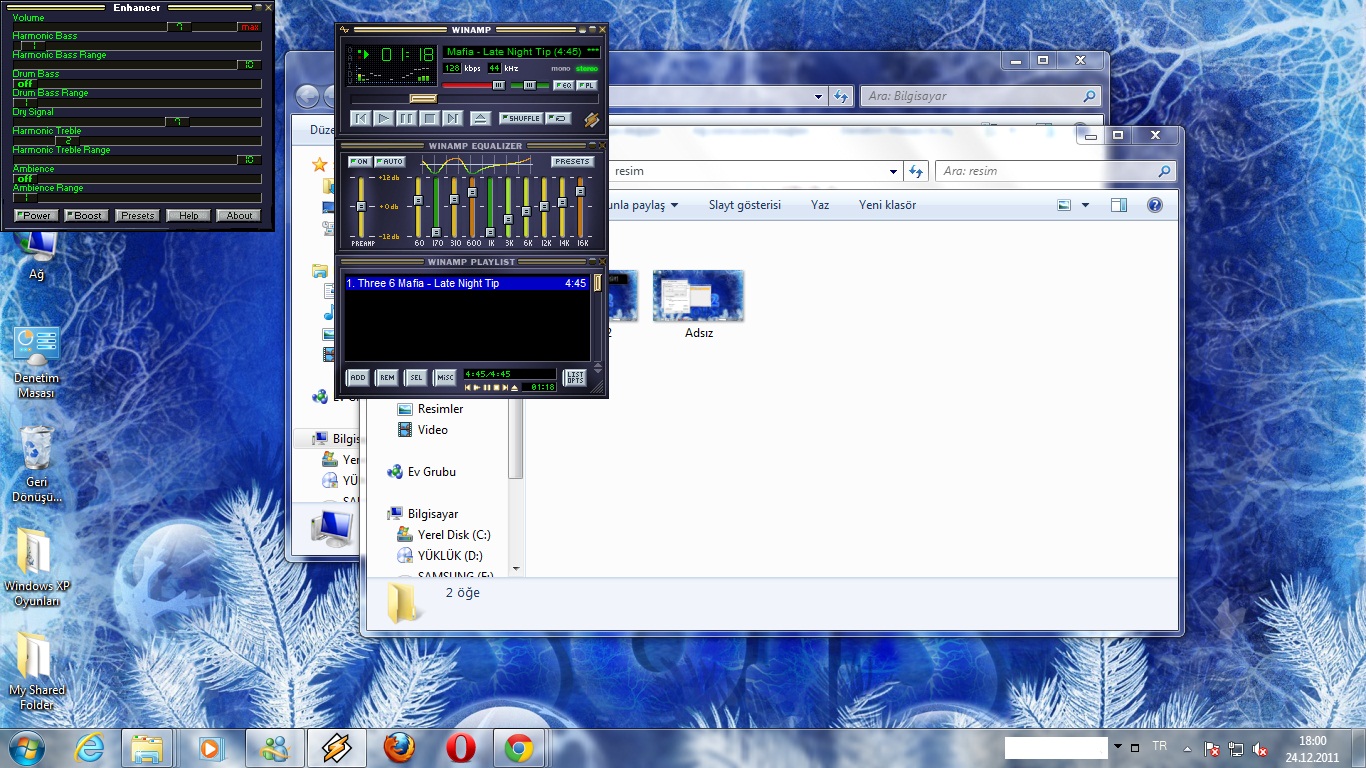Open resim address bar history dropdown
This screenshot has width=1366, height=768.
(x=895, y=171)
